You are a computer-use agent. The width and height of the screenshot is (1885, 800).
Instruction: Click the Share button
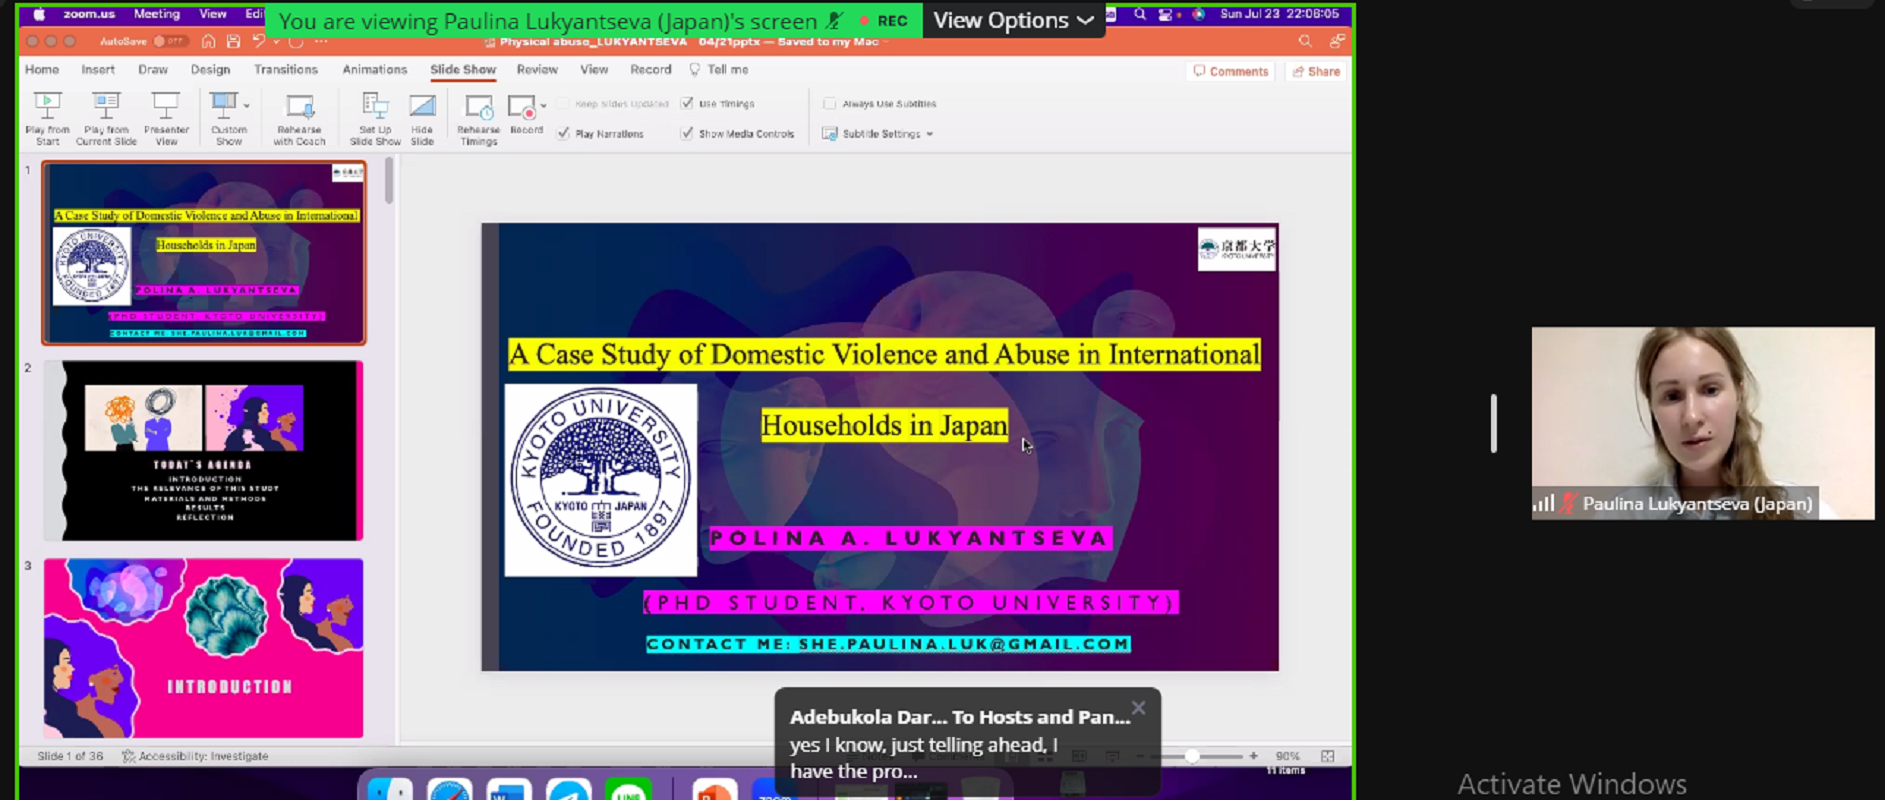pos(1316,71)
